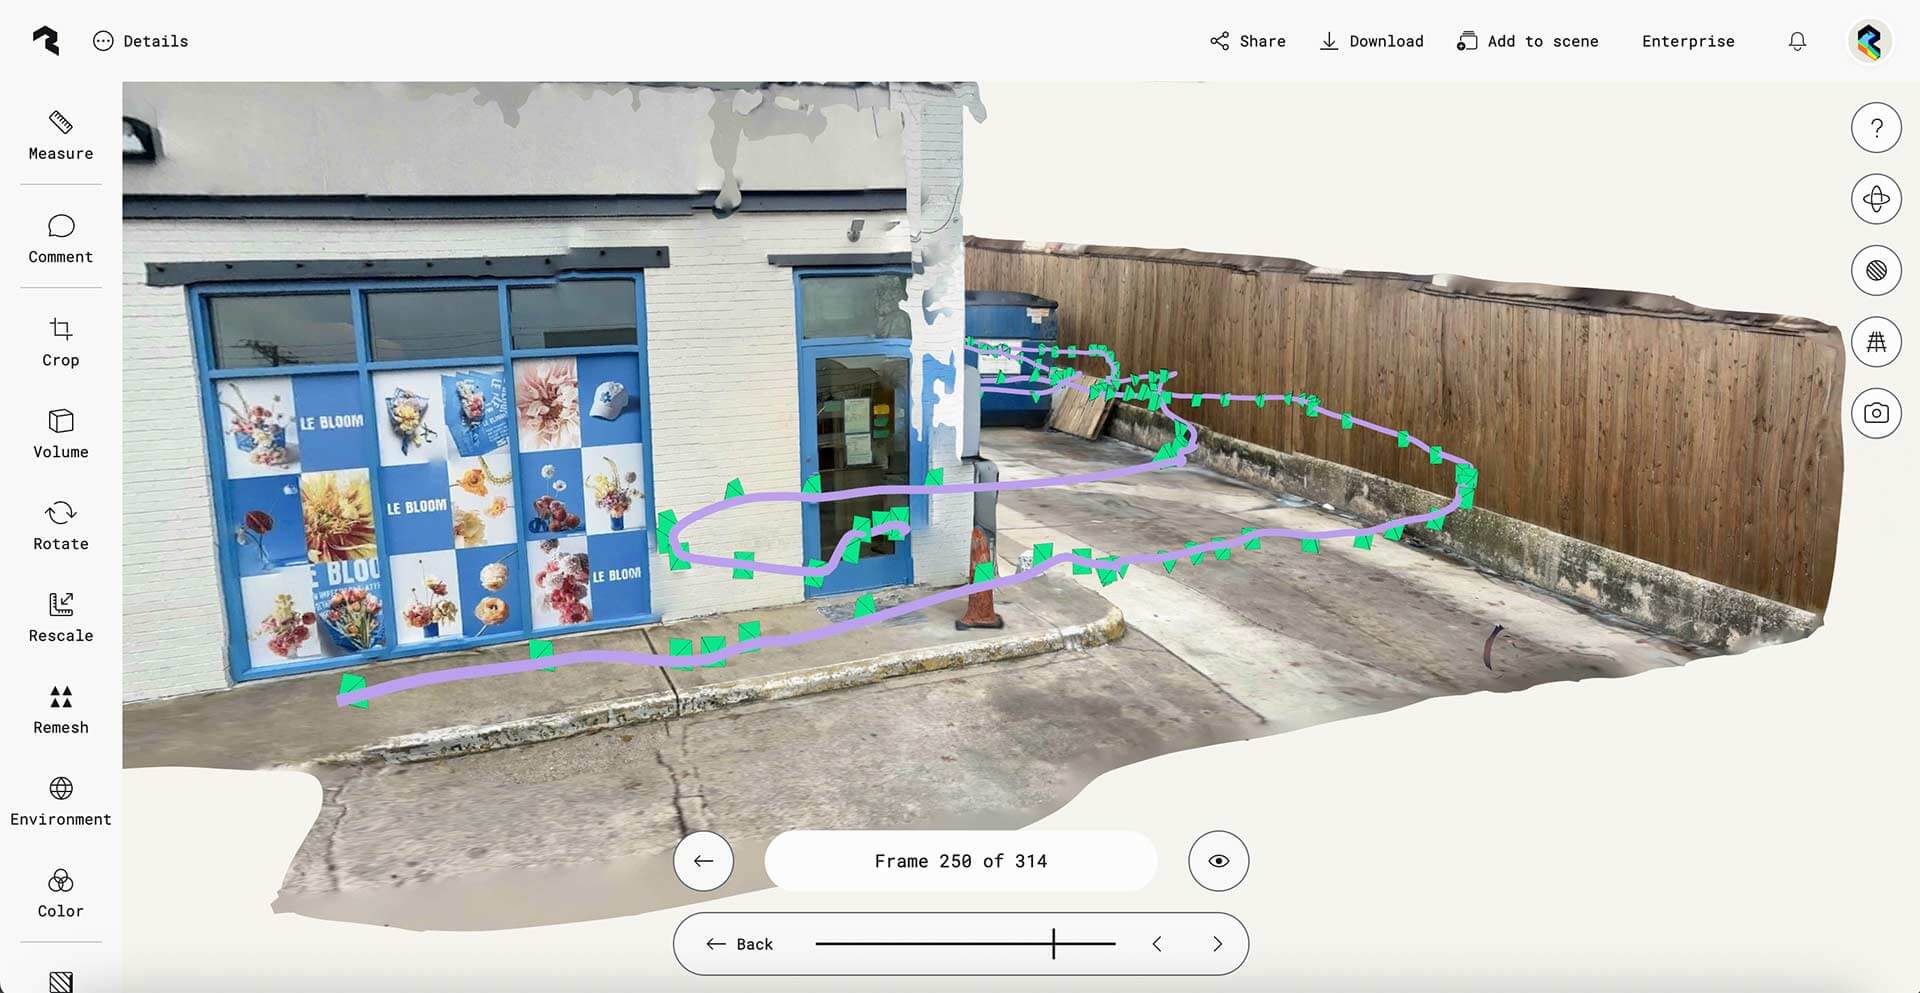Activate the Crop tool
The image size is (1920, 993).
tap(60, 343)
